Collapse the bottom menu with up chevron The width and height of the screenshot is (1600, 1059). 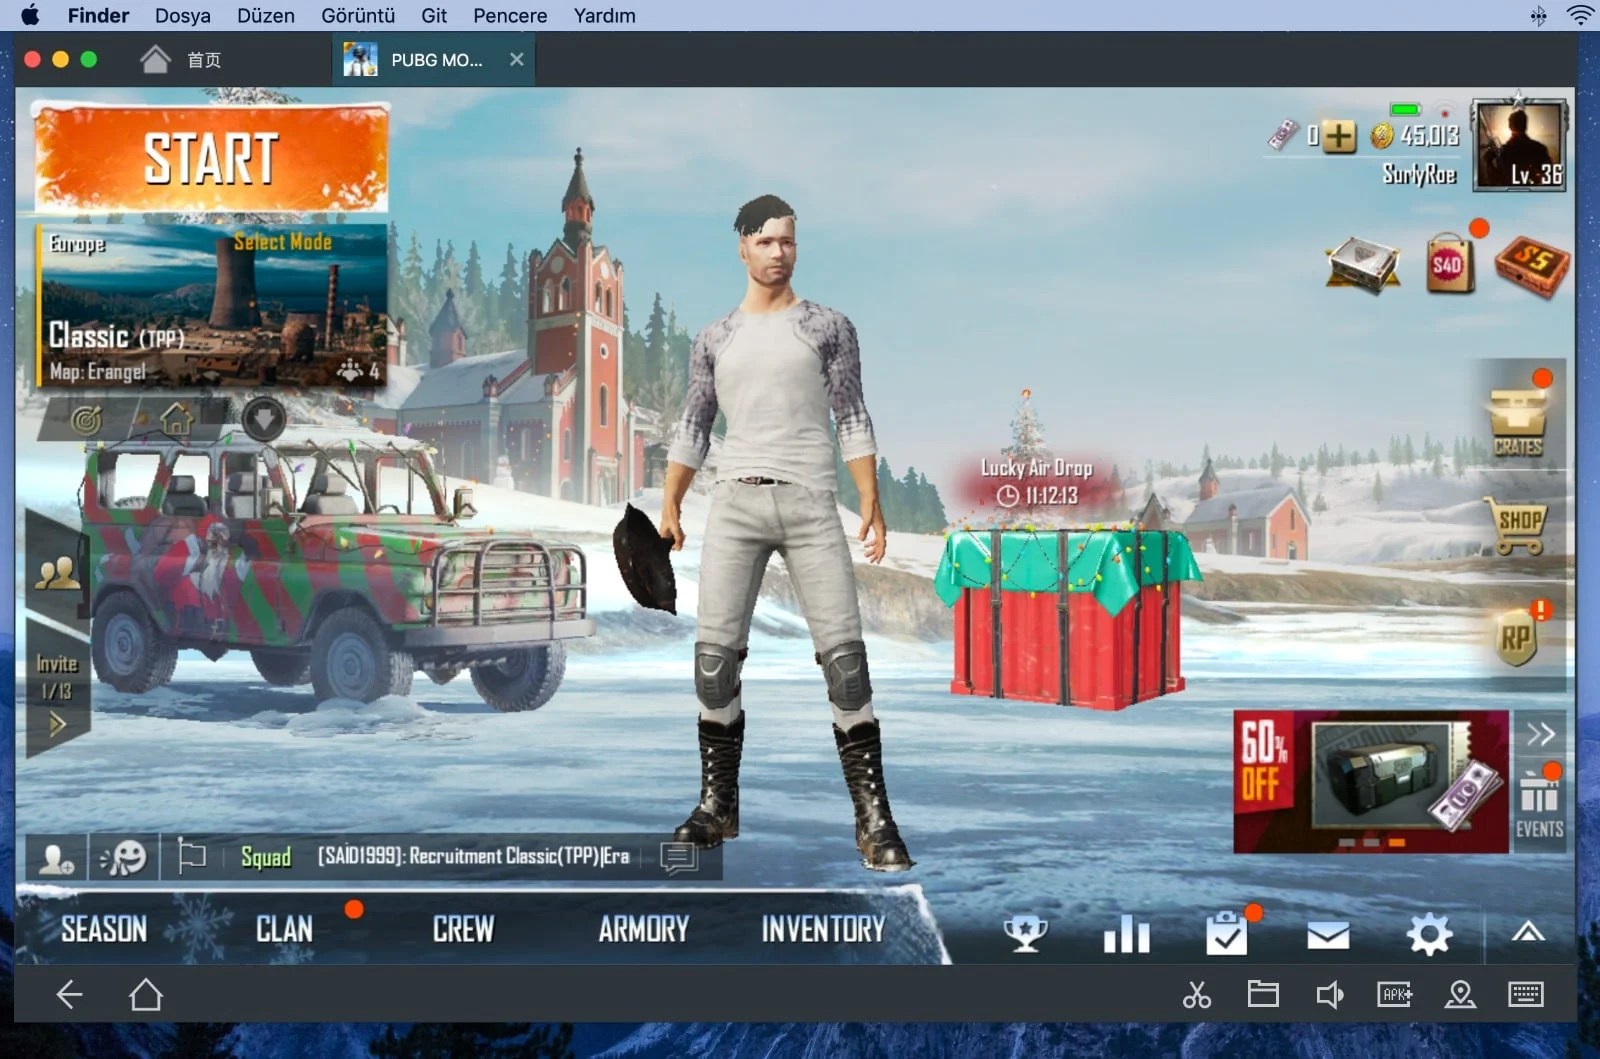(x=1528, y=932)
